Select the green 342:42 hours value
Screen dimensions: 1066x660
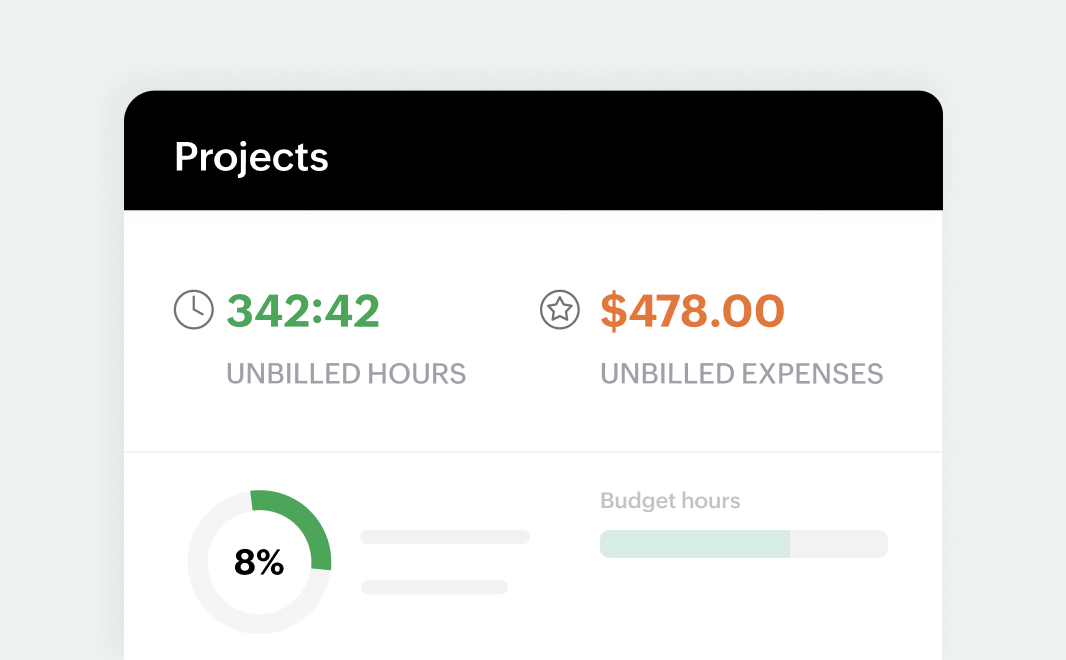click(303, 311)
